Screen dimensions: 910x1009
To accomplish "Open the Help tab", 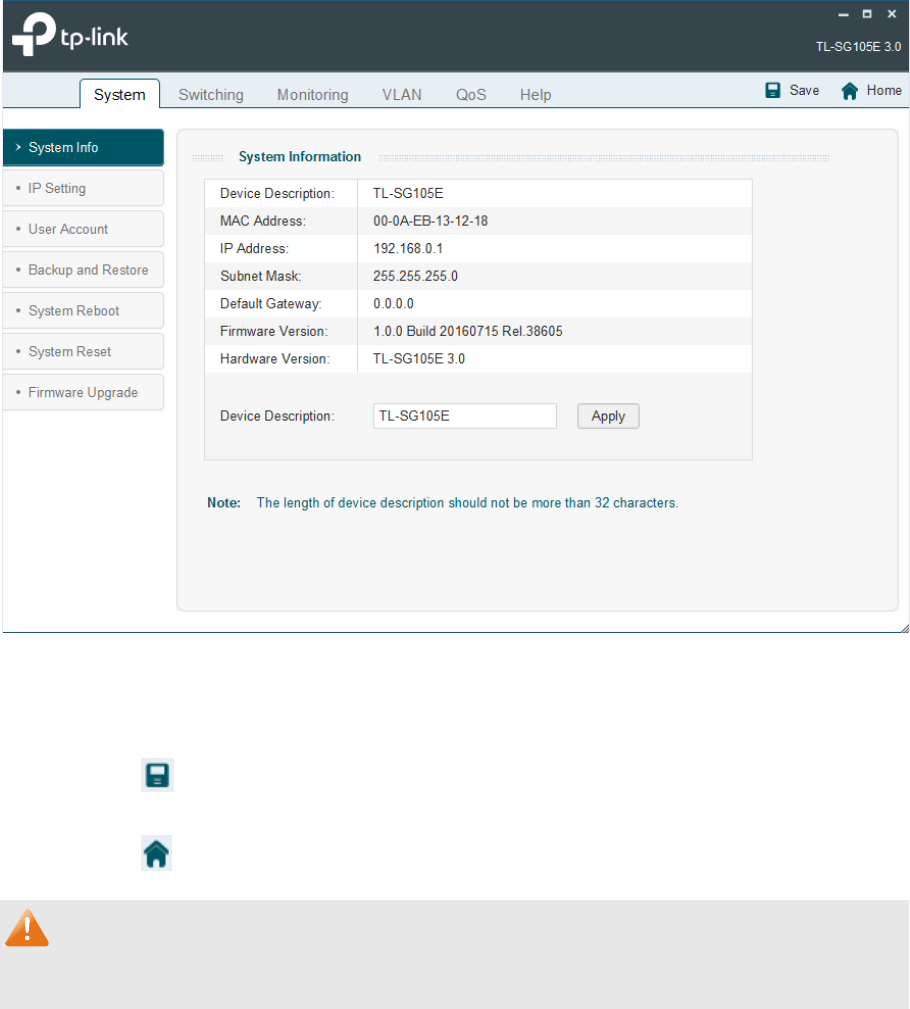I will pyautogui.click(x=535, y=94).
